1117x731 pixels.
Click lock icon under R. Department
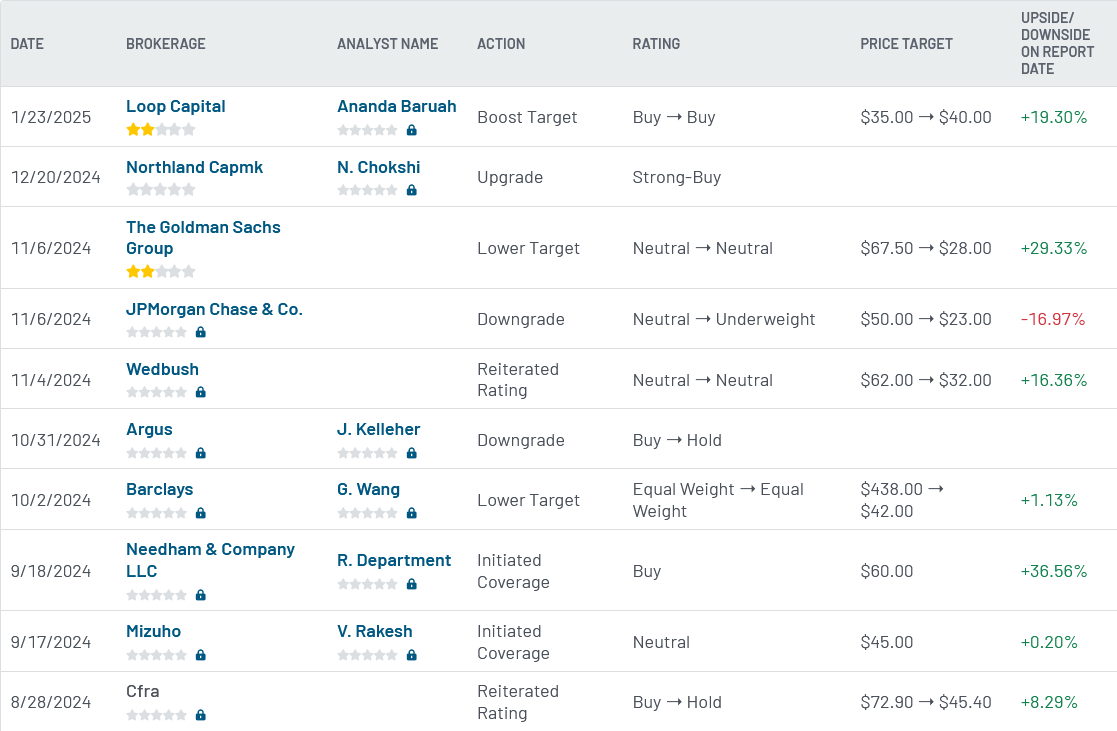pos(412,584)
